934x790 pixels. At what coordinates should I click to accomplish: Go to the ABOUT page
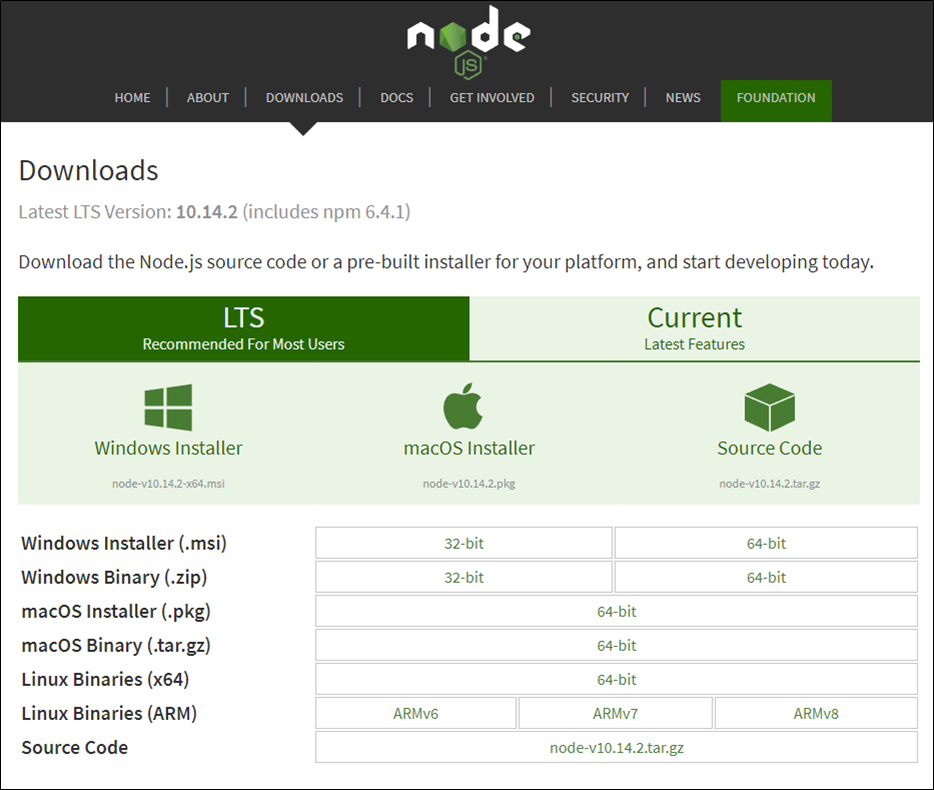pos(207,98)
